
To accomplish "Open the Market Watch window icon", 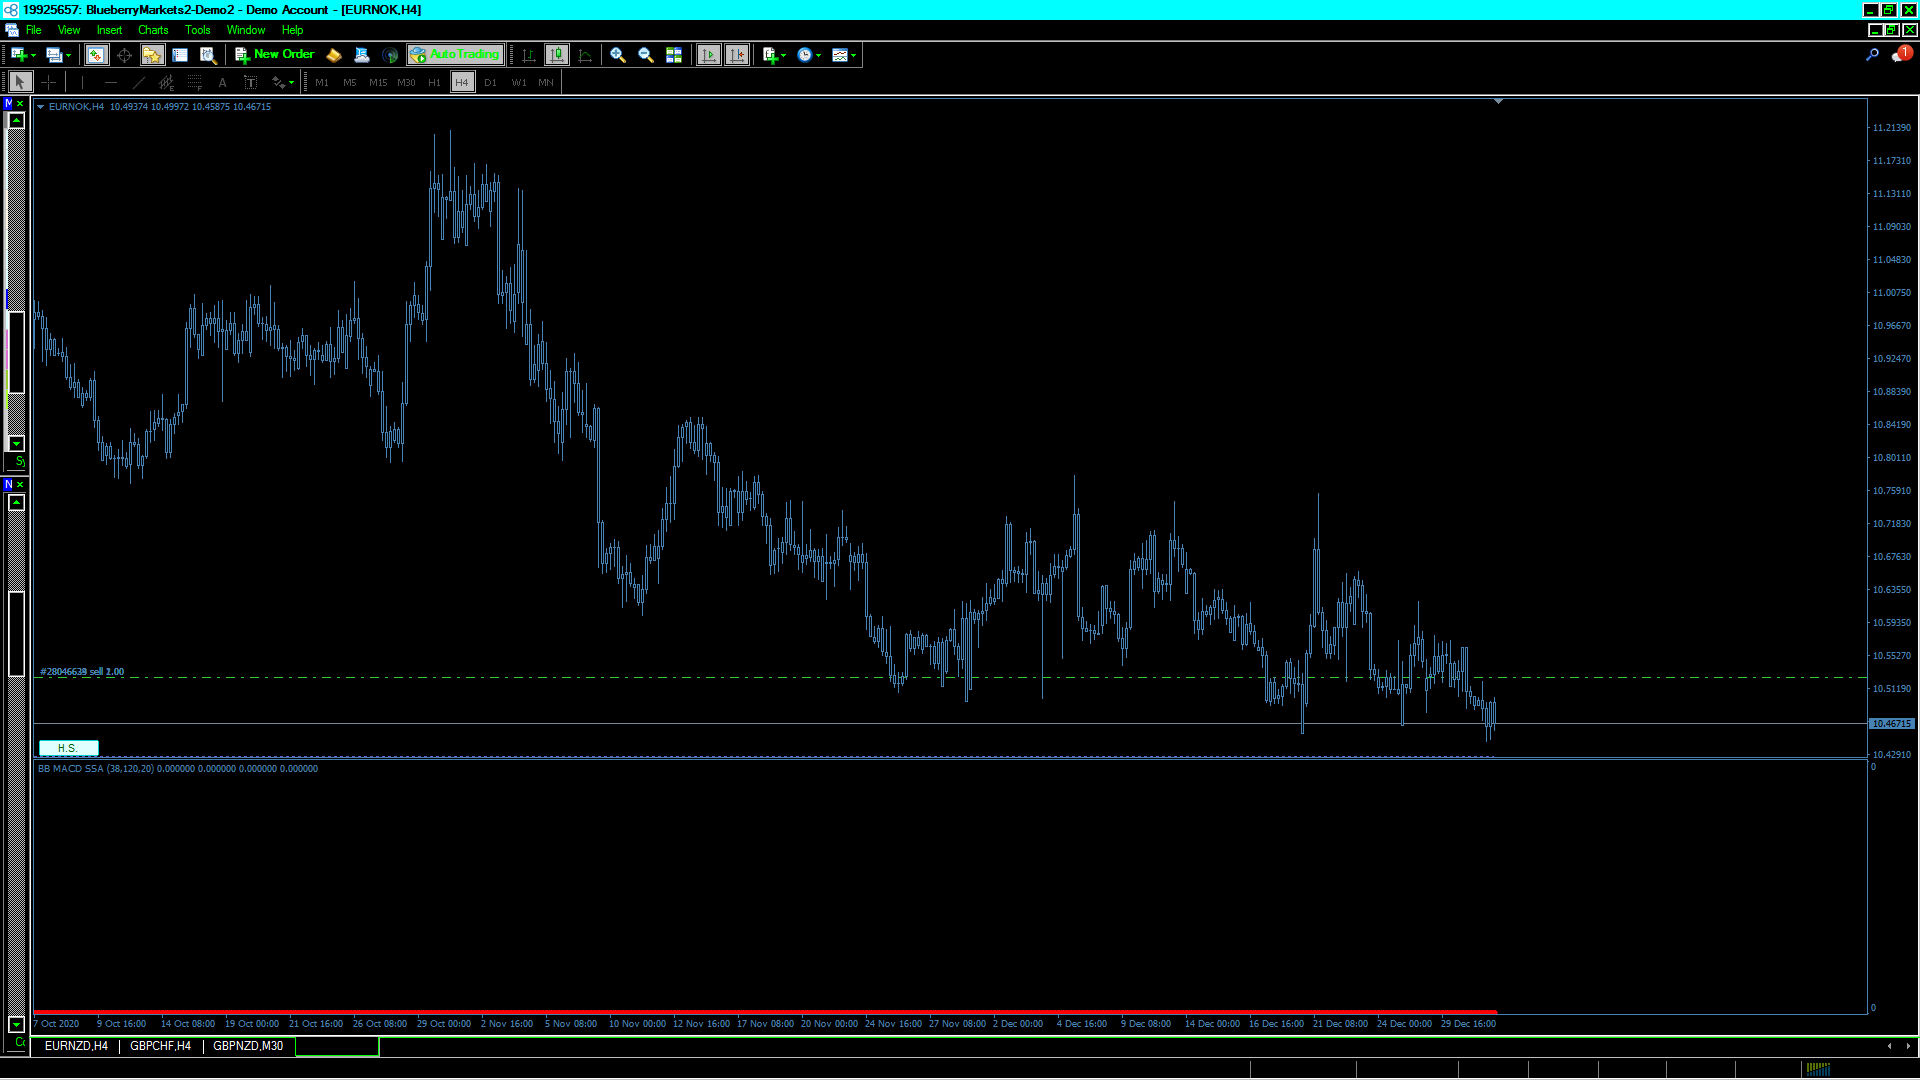I will (x=96, y=55).
